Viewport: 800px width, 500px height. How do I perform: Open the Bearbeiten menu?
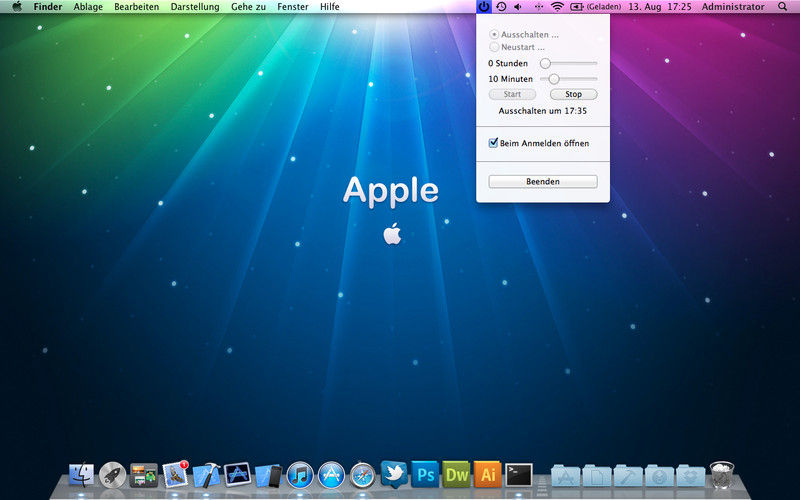[x=136, y=7]
